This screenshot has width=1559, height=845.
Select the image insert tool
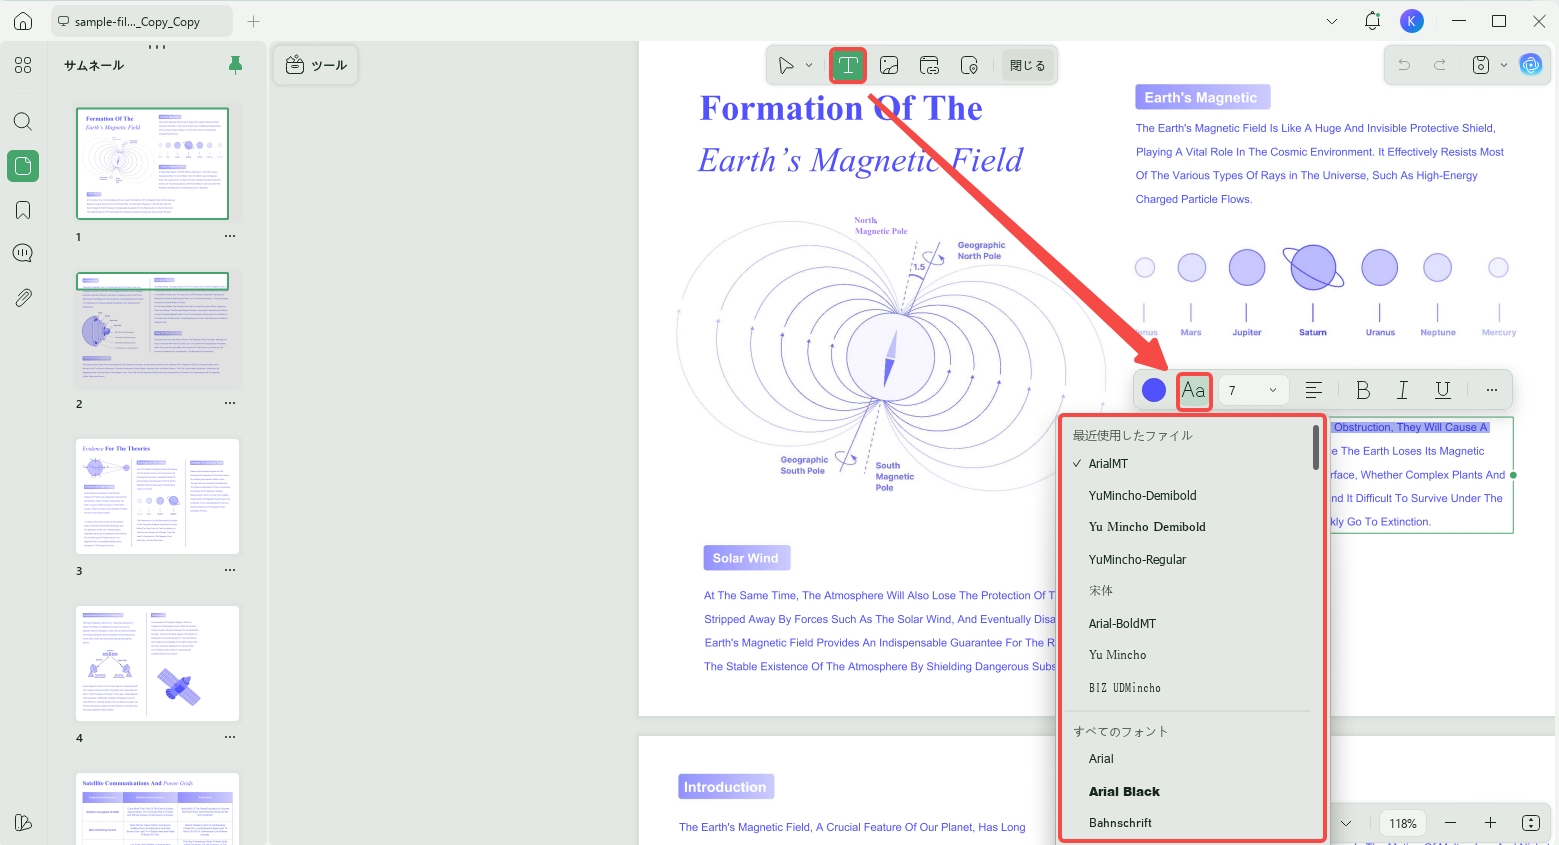click(889, 66)
